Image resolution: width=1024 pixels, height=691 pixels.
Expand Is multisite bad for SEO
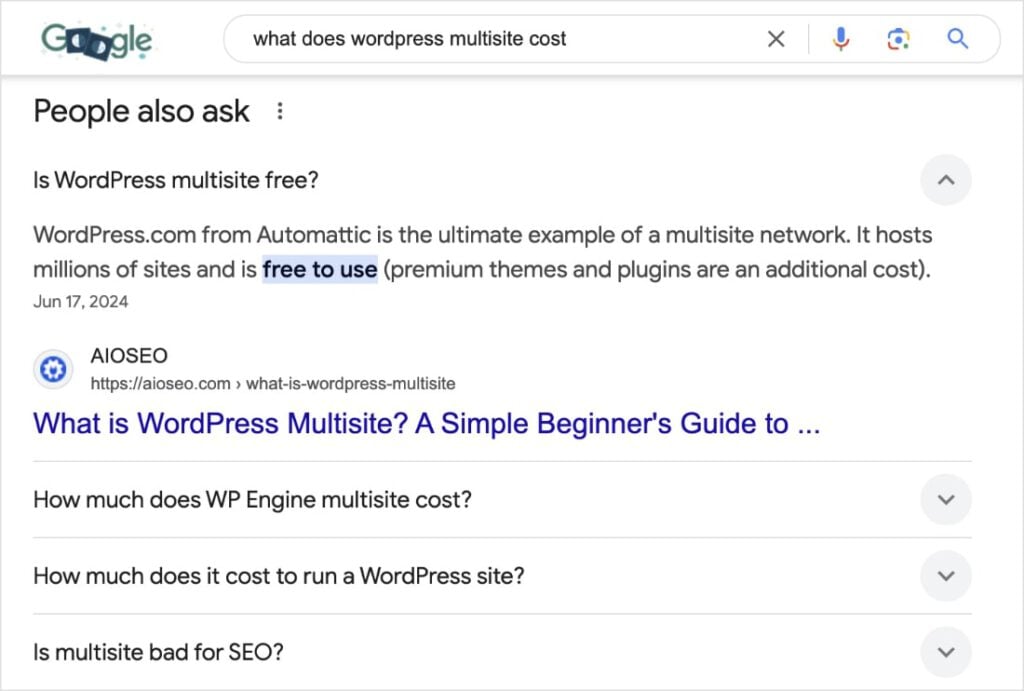point(945,652)
